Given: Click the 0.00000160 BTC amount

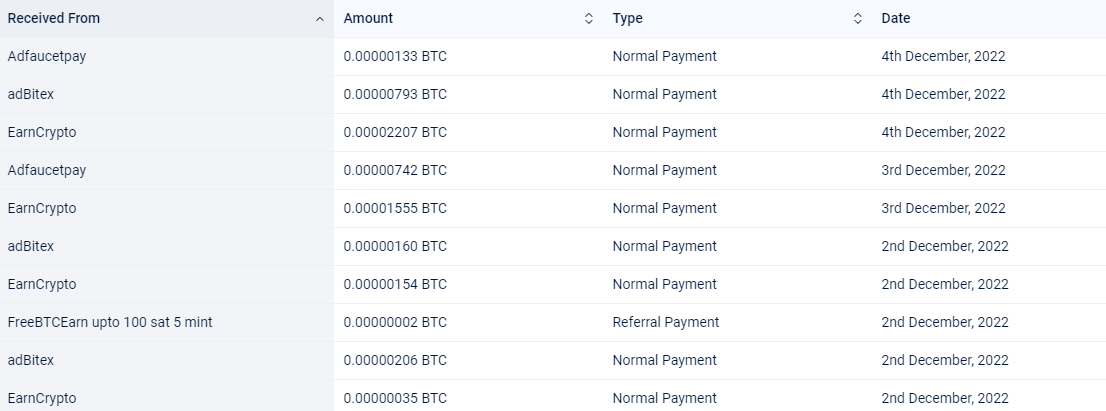Looking at the screenshot, I should point(395,246).
